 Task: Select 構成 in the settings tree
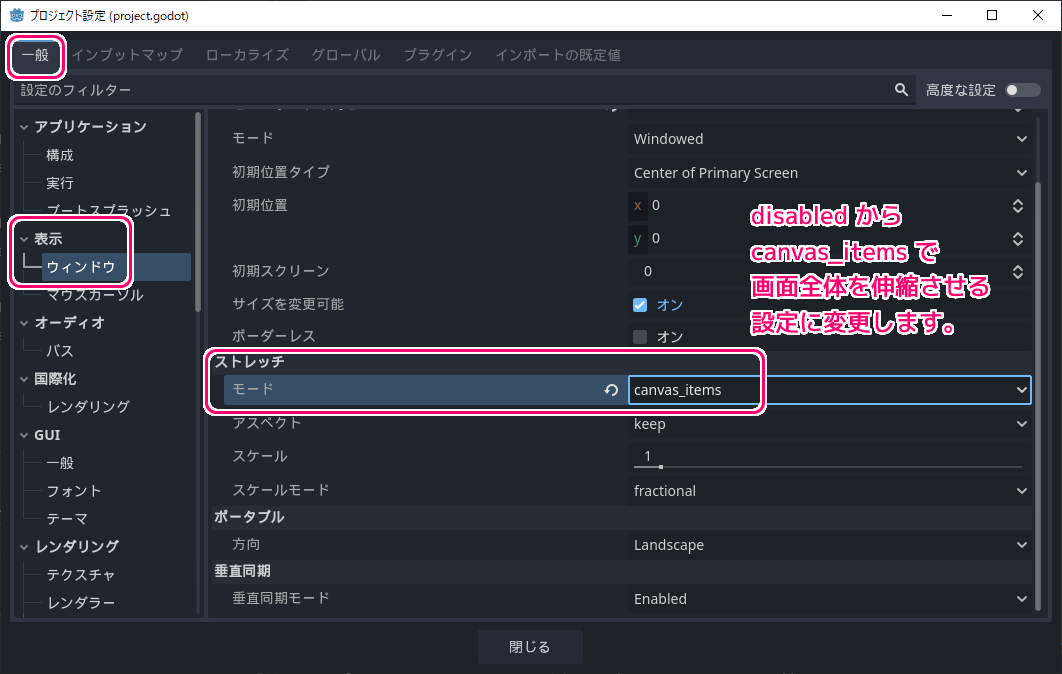(60, 155)
